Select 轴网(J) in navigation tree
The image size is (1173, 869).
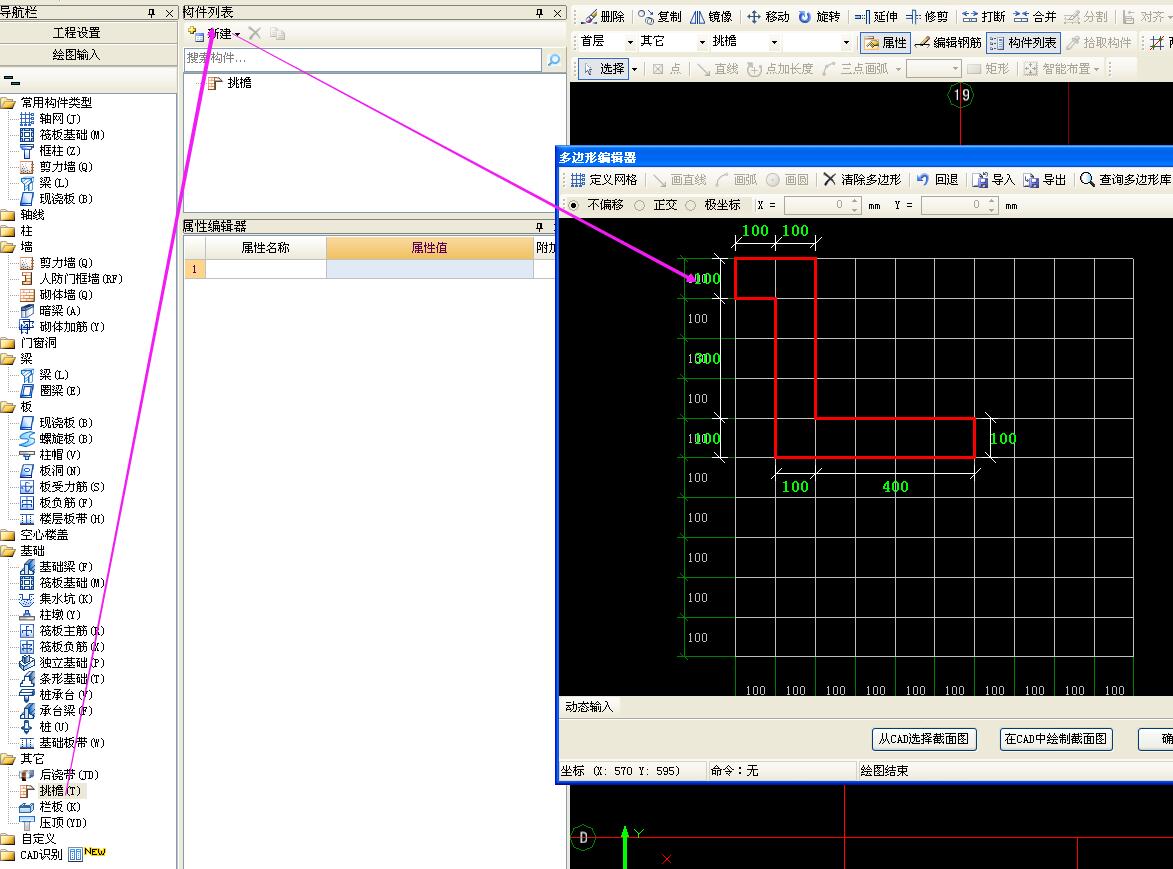[50, 119]
